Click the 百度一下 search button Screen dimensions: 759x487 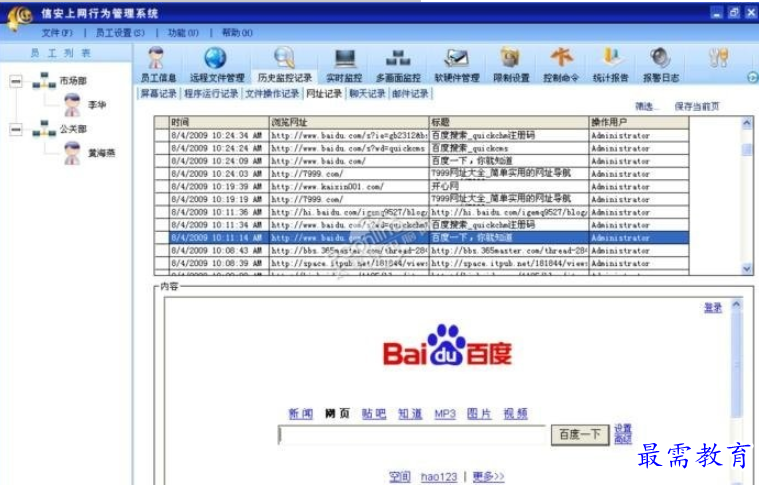[x=580, y=435]
